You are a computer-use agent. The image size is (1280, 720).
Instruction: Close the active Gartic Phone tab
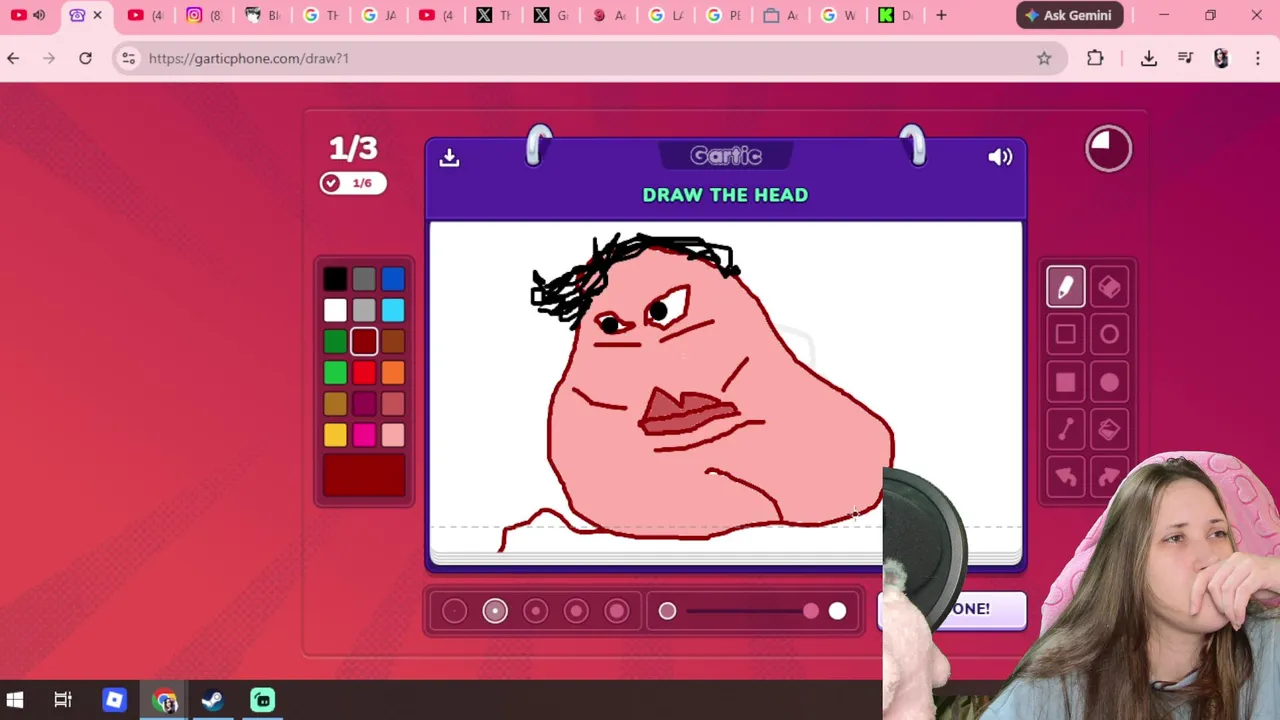[97, 15]
